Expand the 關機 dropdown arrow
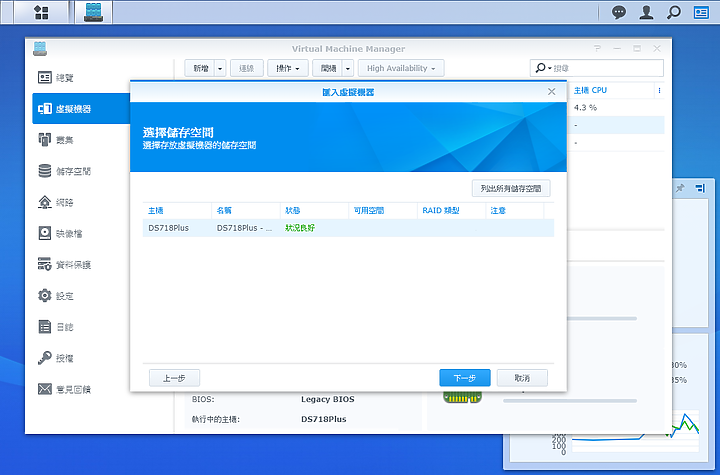The height and width of the screenshot is (475, 720). (348, 68)
